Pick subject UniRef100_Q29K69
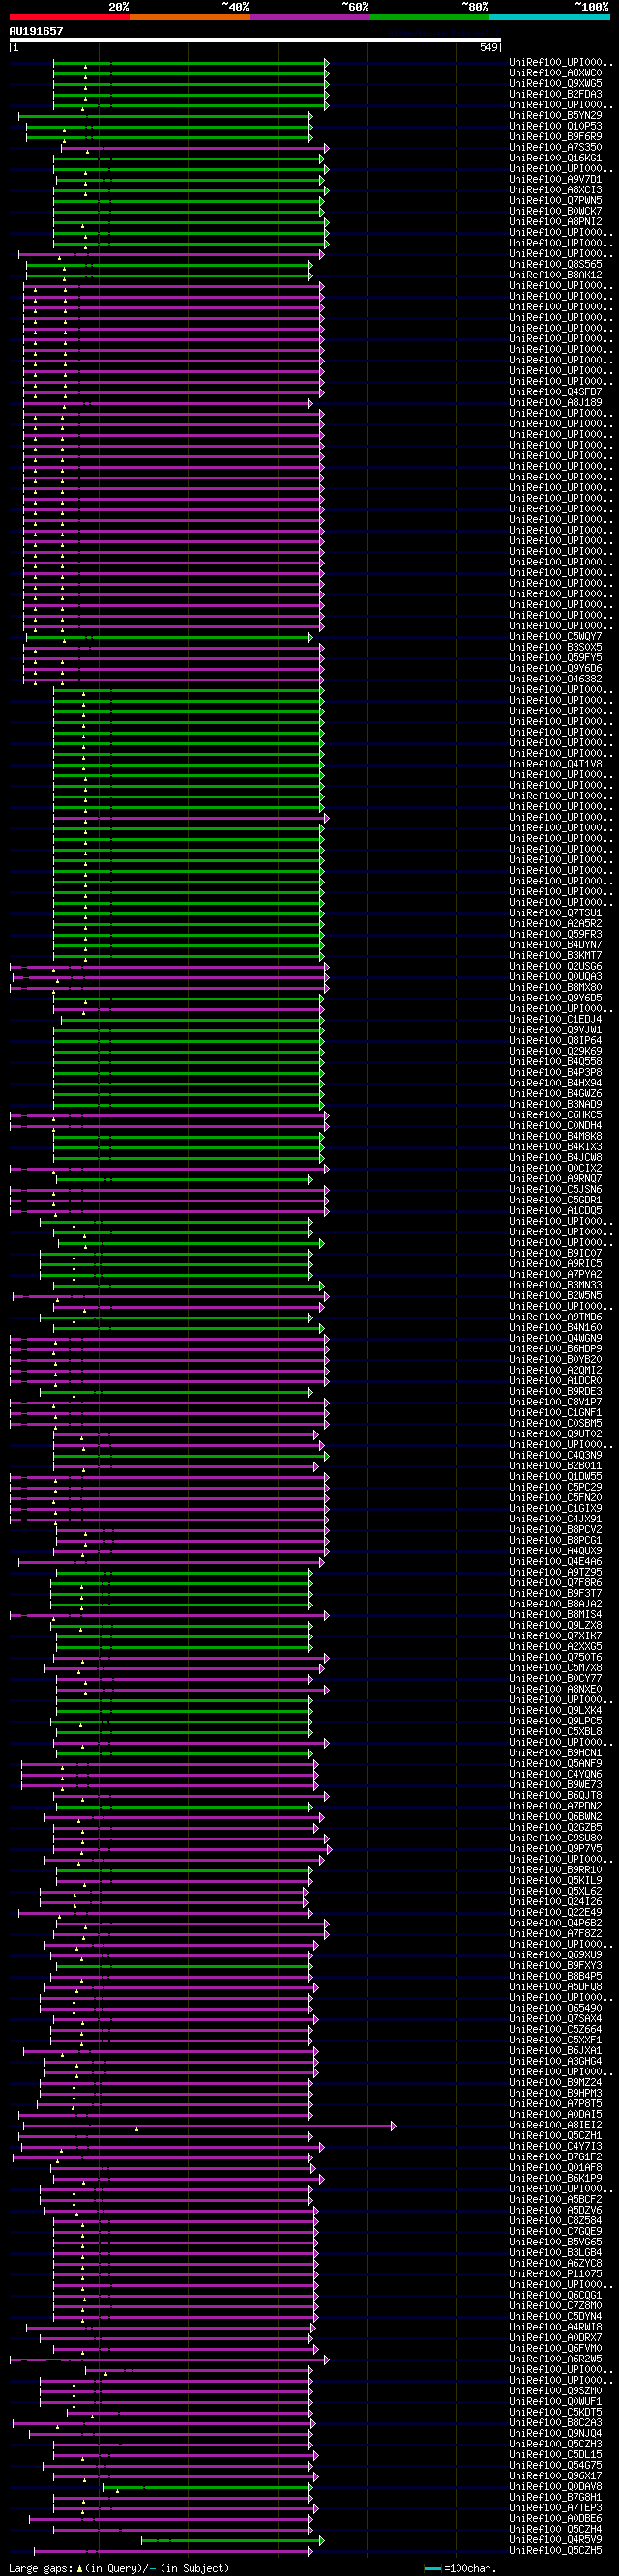 (555, 1051)
